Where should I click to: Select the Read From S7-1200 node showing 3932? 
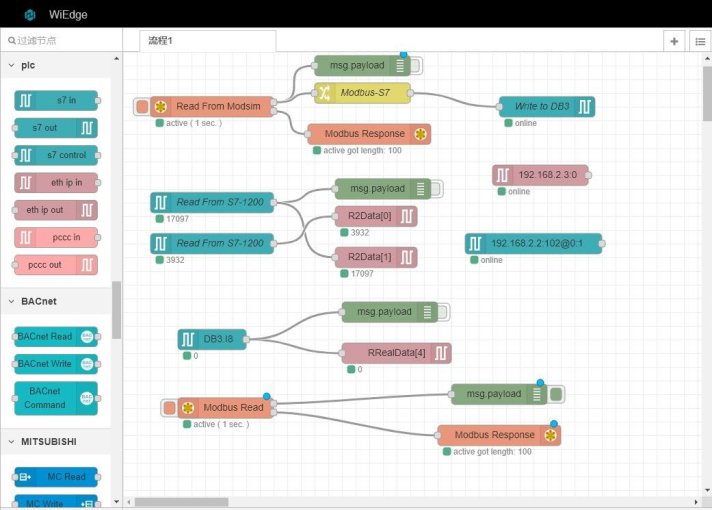click(x=212, y=243)
